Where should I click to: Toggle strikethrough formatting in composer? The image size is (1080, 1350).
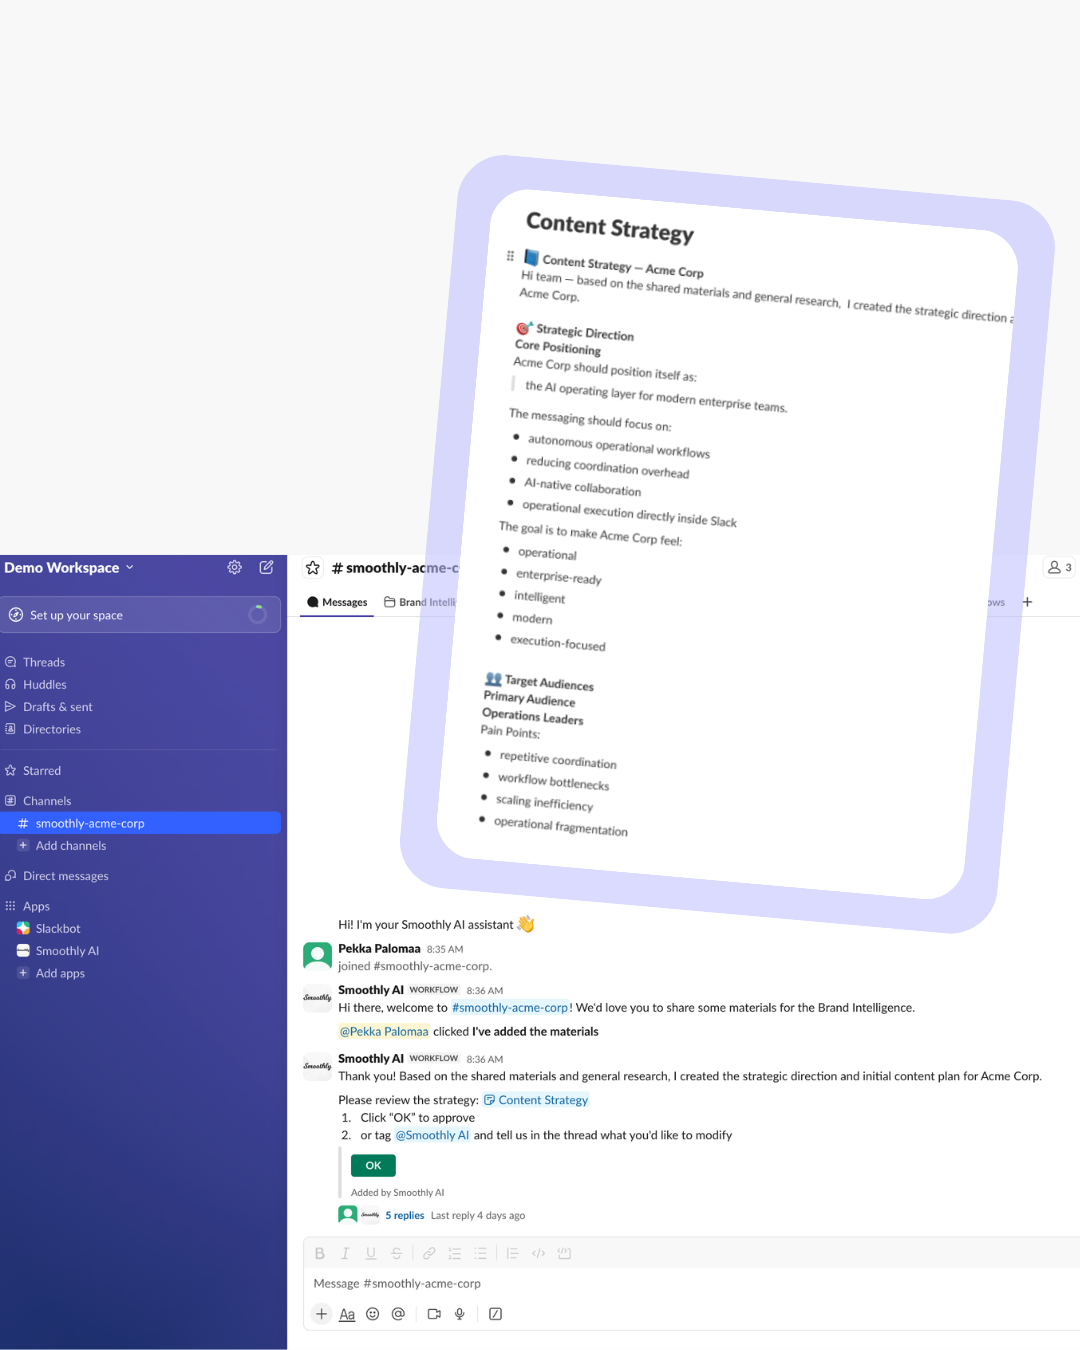pos(396,1253)
